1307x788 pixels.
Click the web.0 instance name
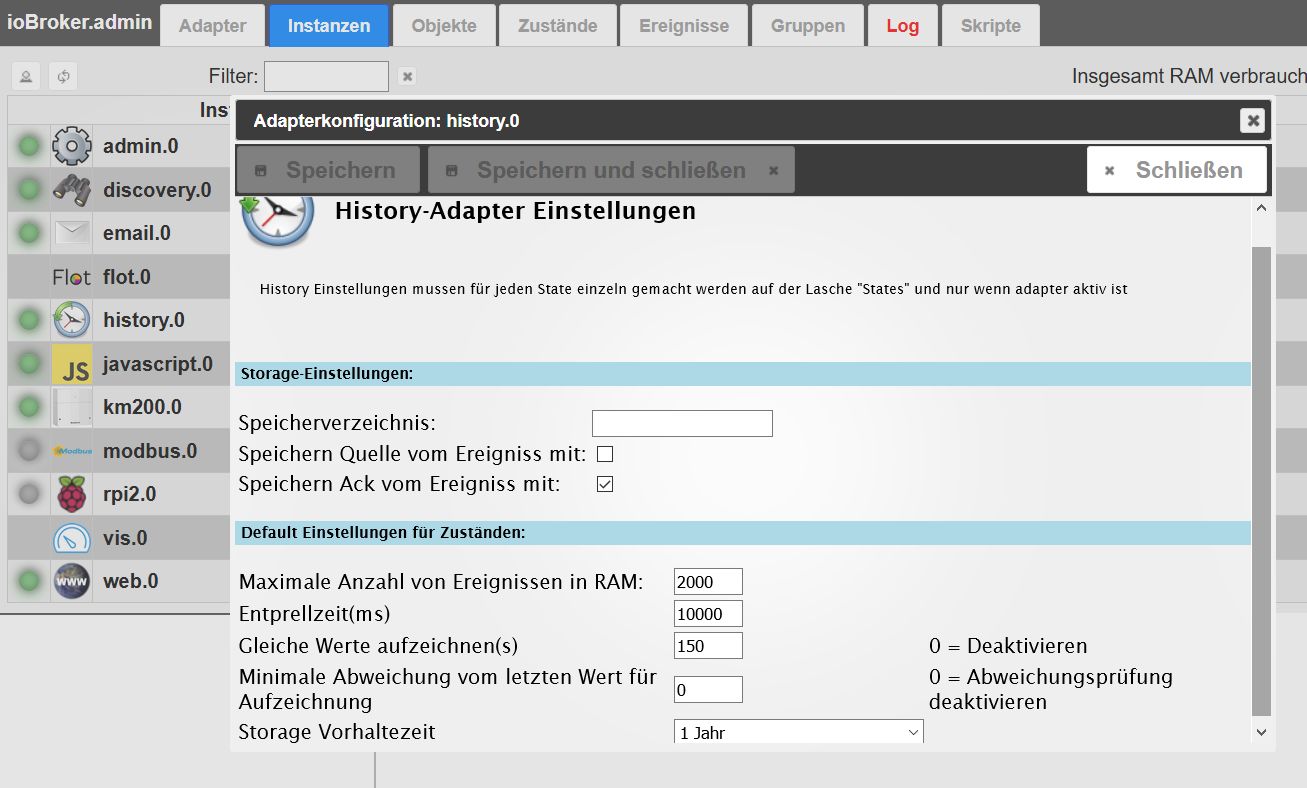(130, 581)
